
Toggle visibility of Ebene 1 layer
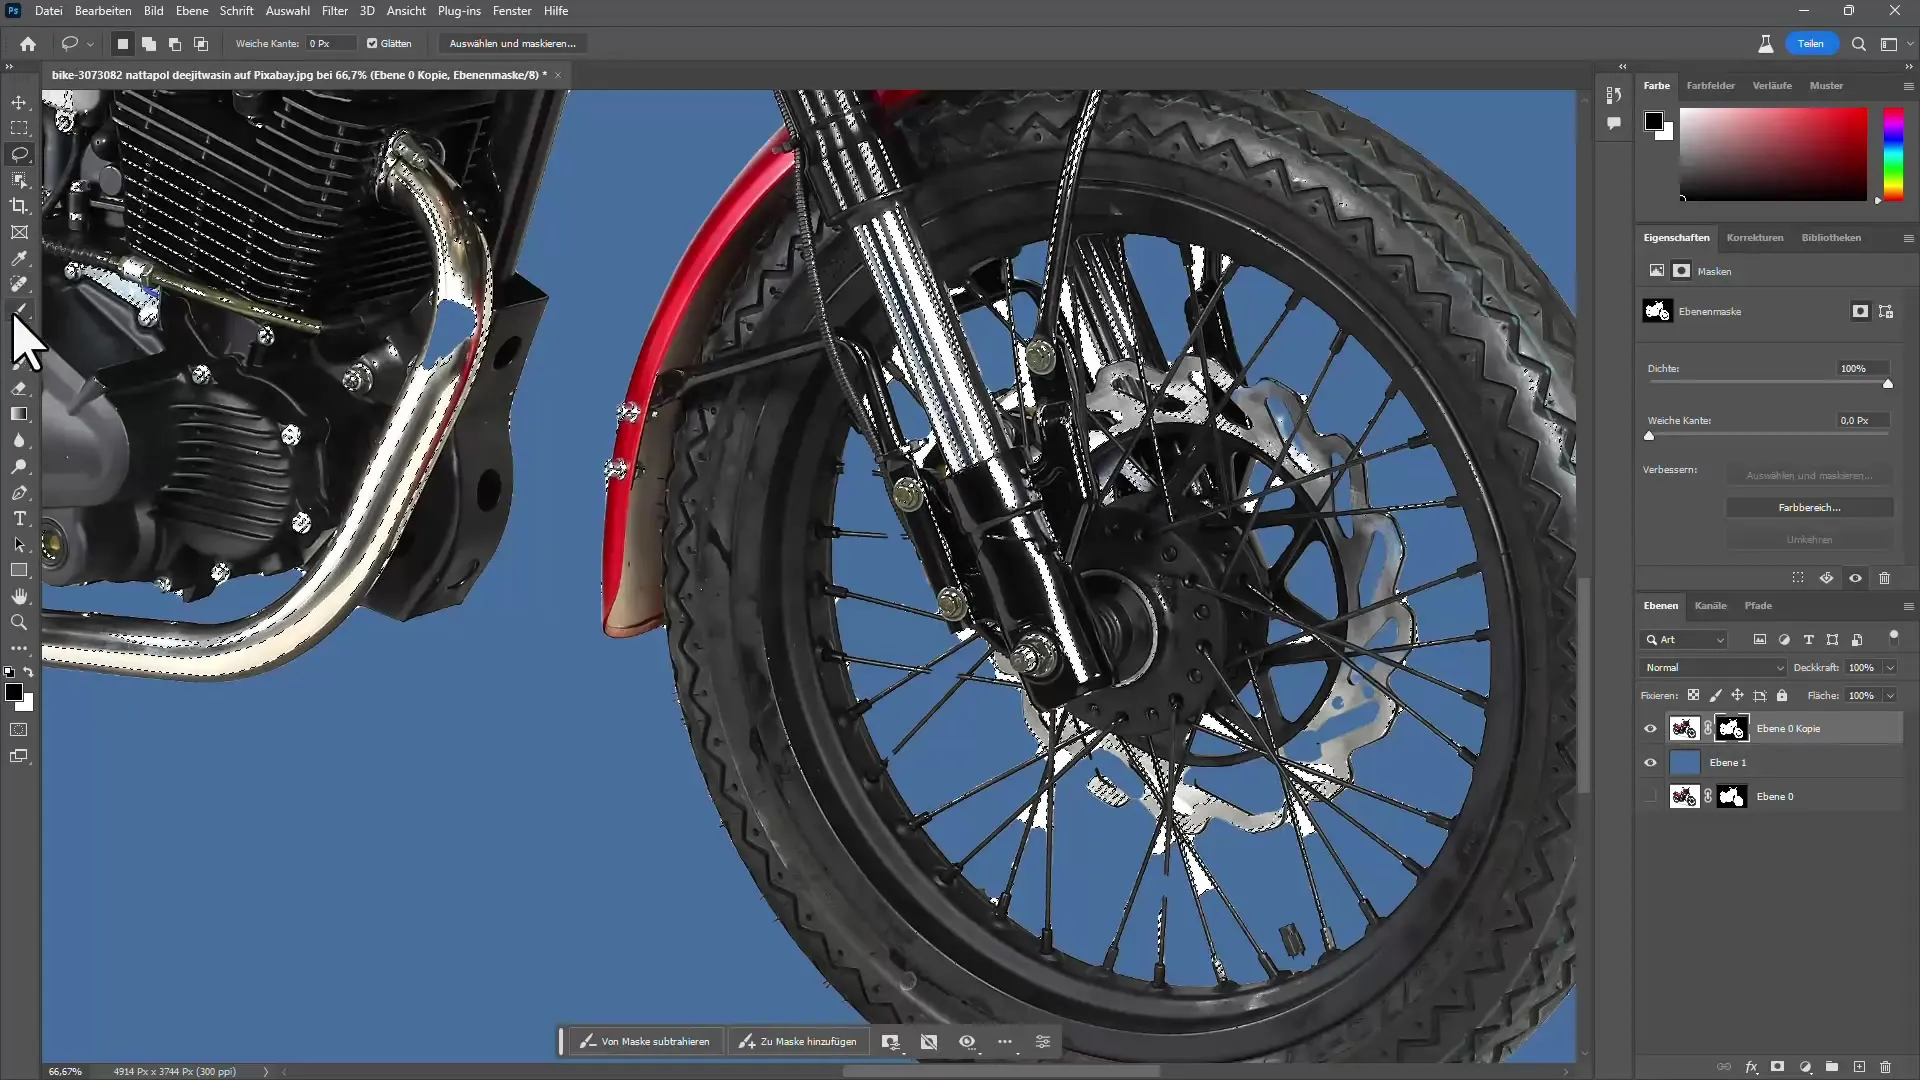click(1651, 762)
